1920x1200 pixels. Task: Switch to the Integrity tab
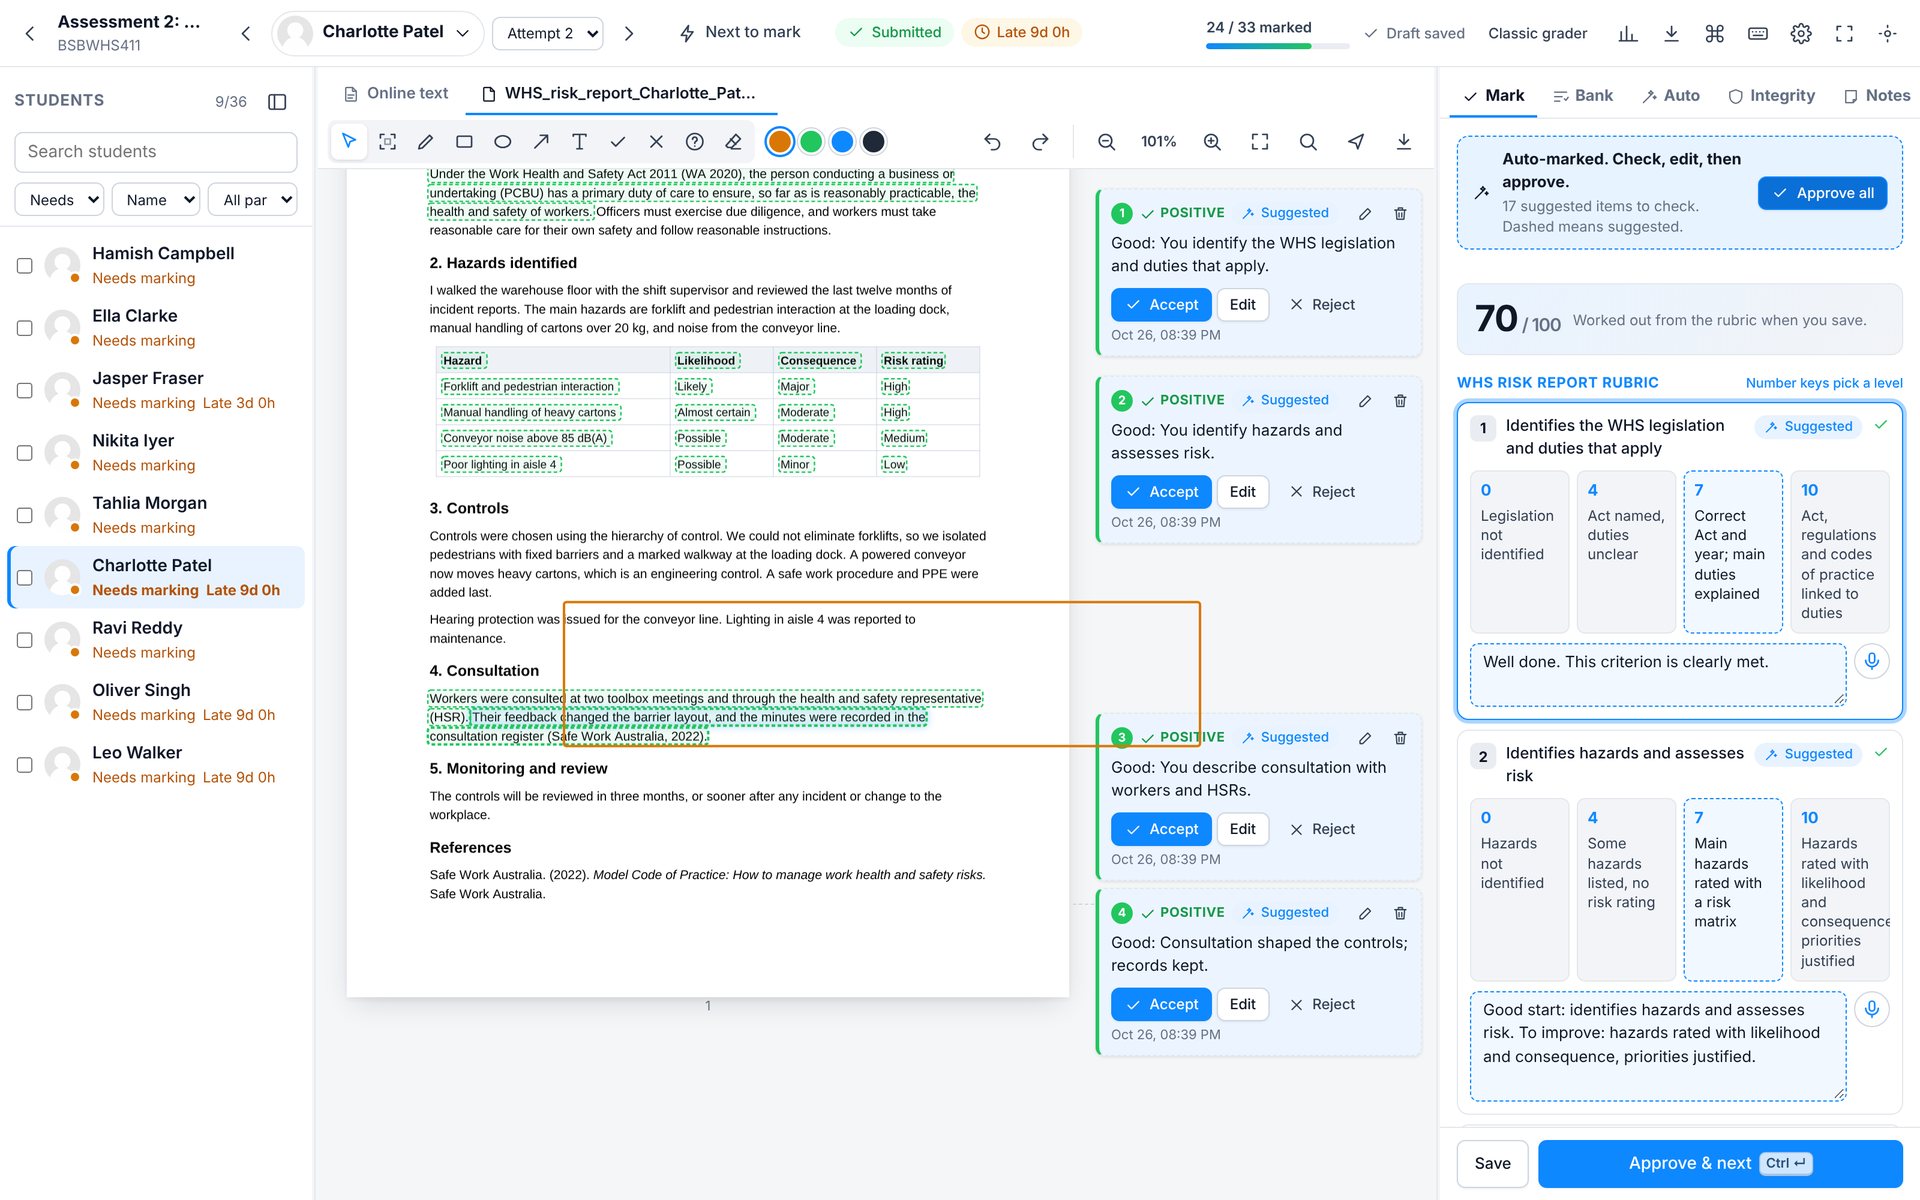pyautogui.click(x=1772, y=95)
